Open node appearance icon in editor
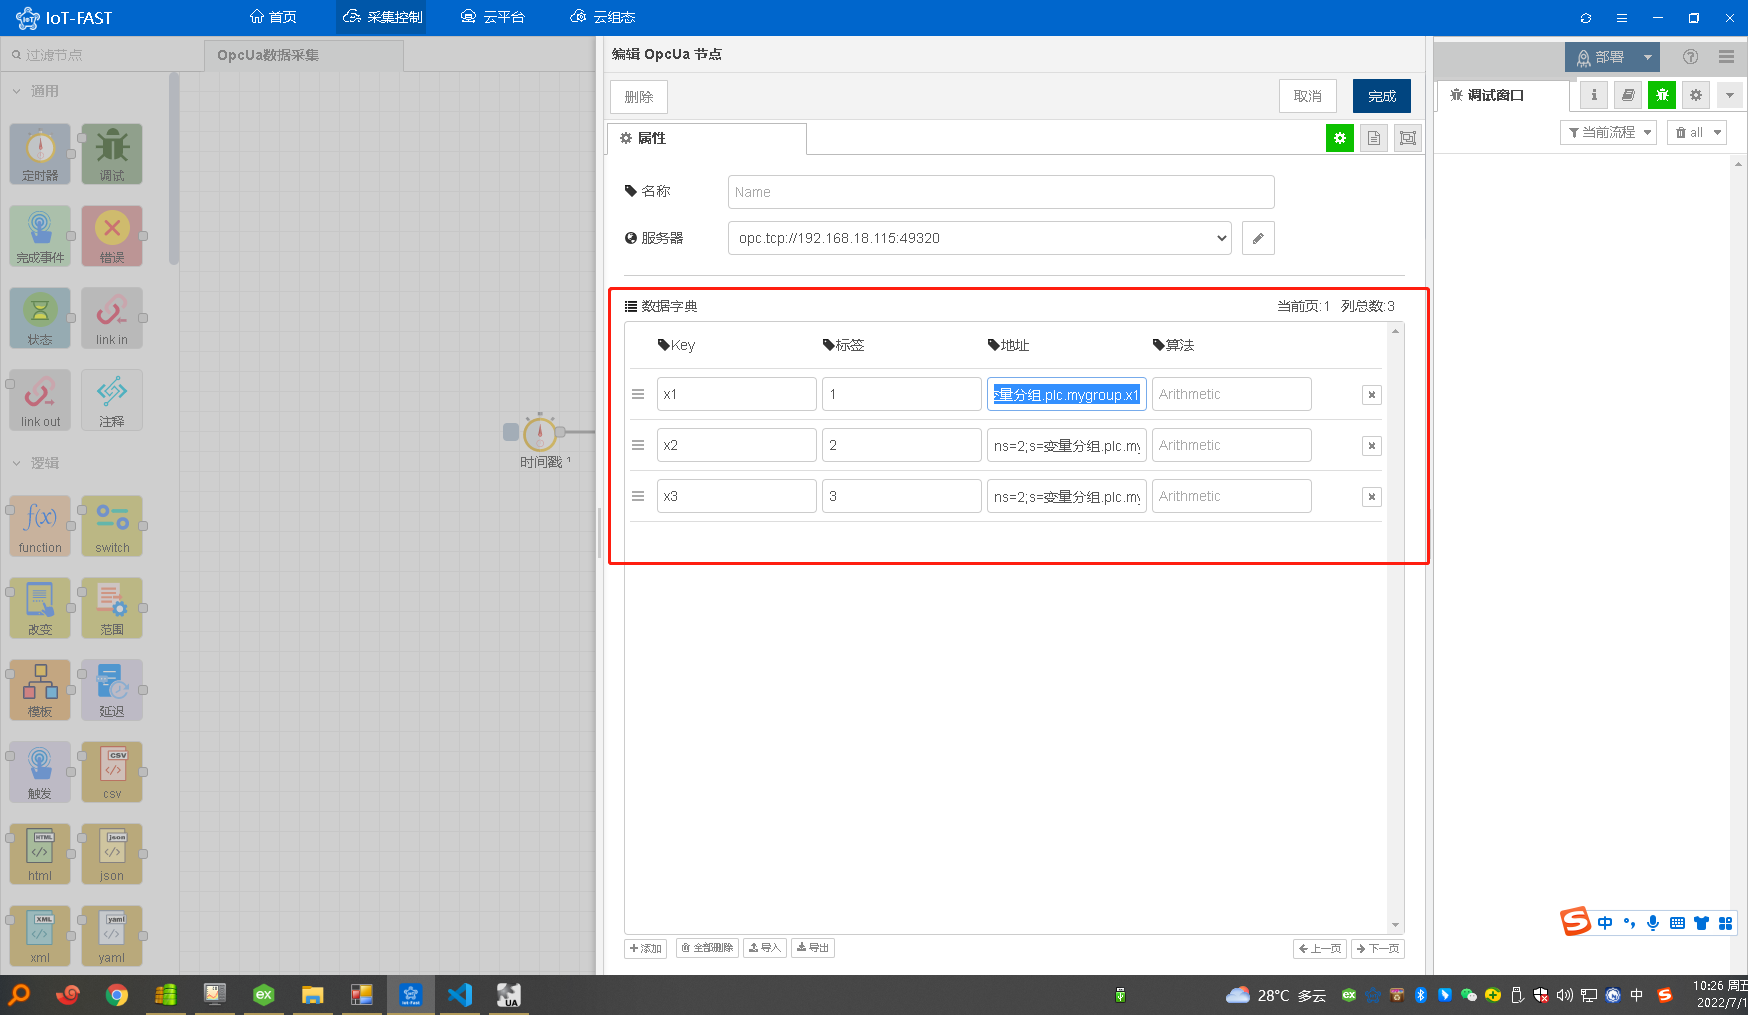This screenshot has width=1748, height=1015. 1408,138
